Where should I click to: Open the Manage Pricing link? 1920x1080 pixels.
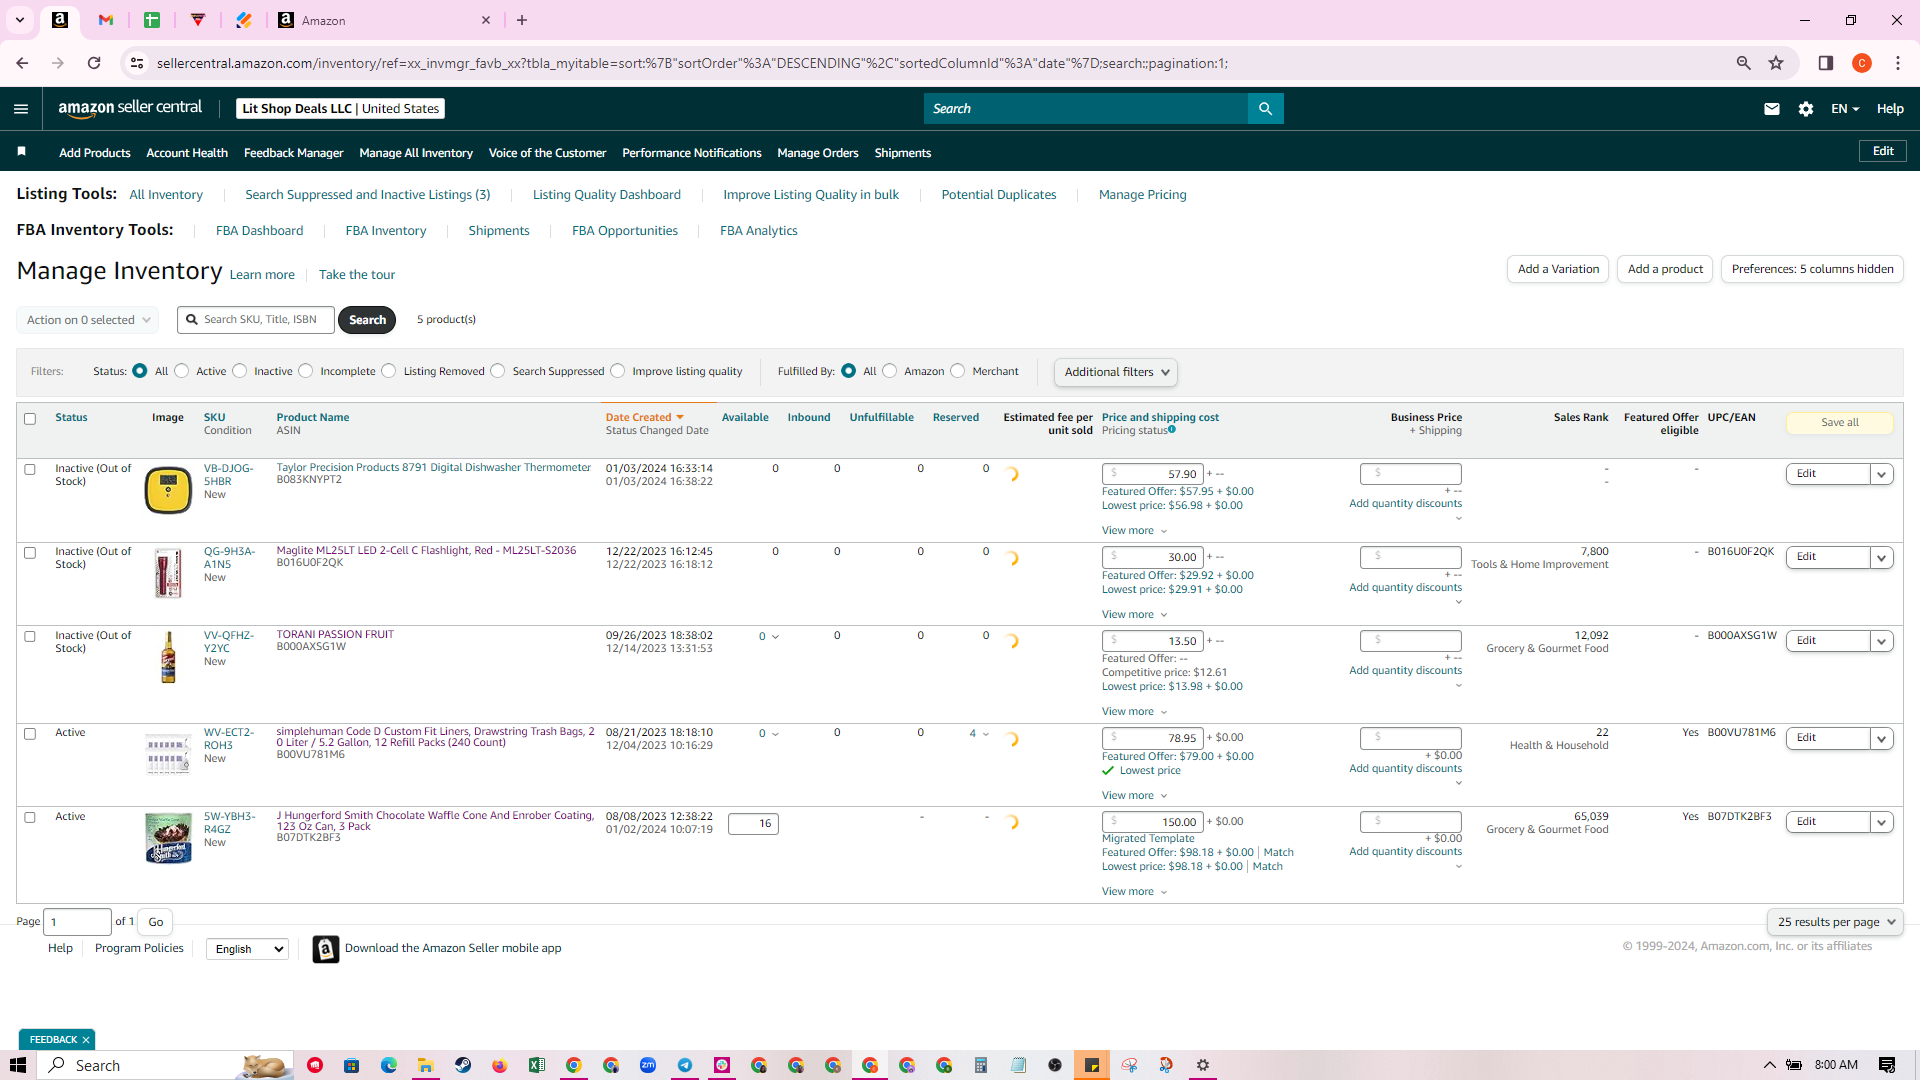pos(1143,195)
